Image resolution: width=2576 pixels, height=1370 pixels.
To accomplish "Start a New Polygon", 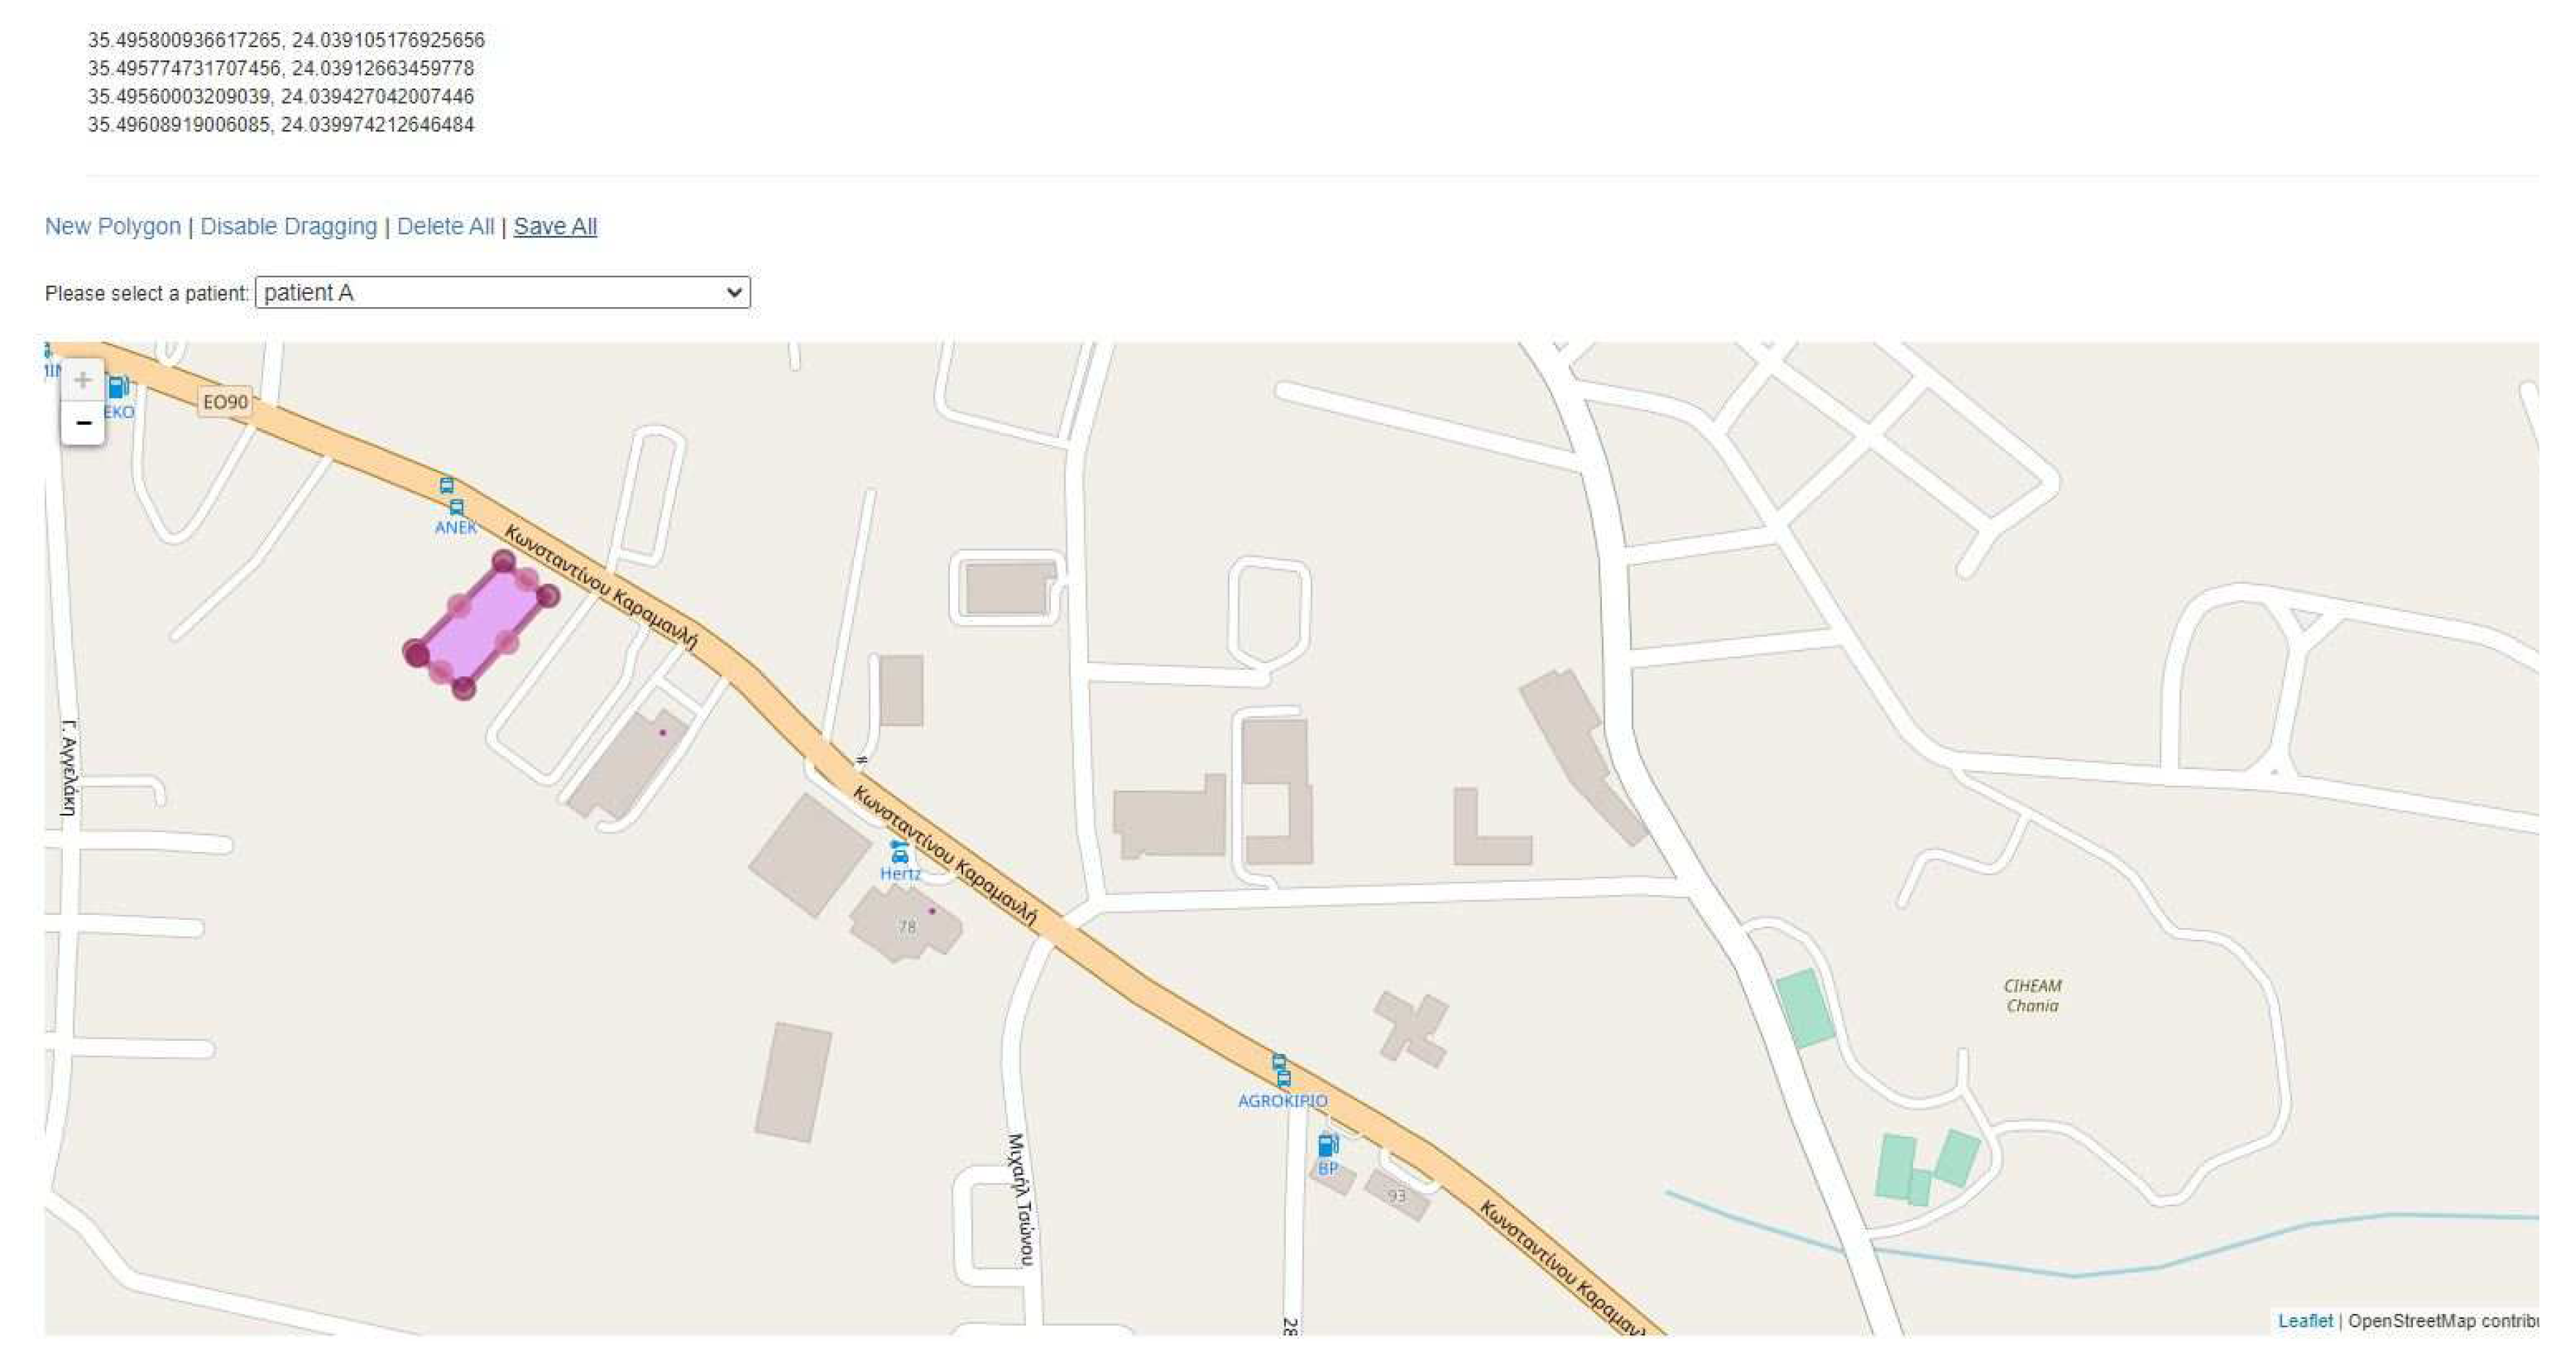I will [113, 227].
